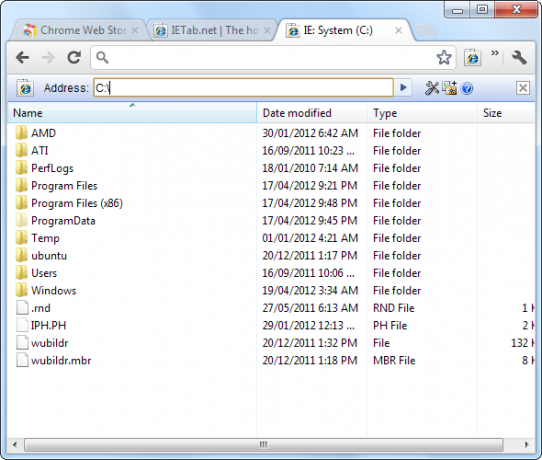The height and width of the screenshot is (460, 542).
Task: Select the Program Files (x86) folder
Action: point(77,203)
